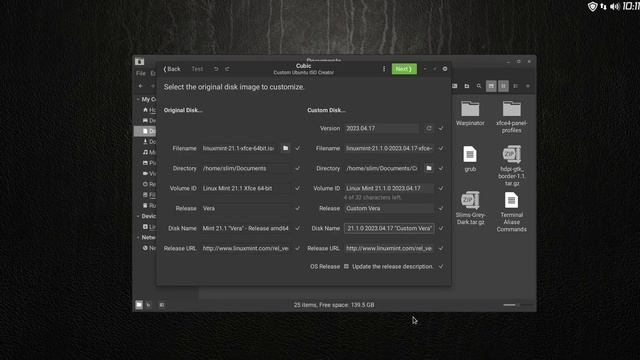
Task: Edit the custom disk Filename field
Action: (x=389, y=148)
